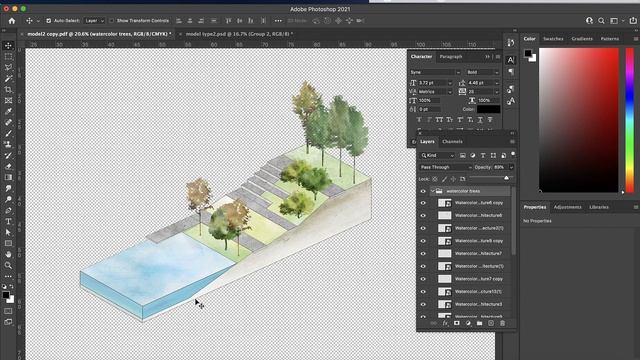Viewport: 640px width, 360px height.
Task: Open the Metrics kerning dropdown
Action: pos(450,92)
